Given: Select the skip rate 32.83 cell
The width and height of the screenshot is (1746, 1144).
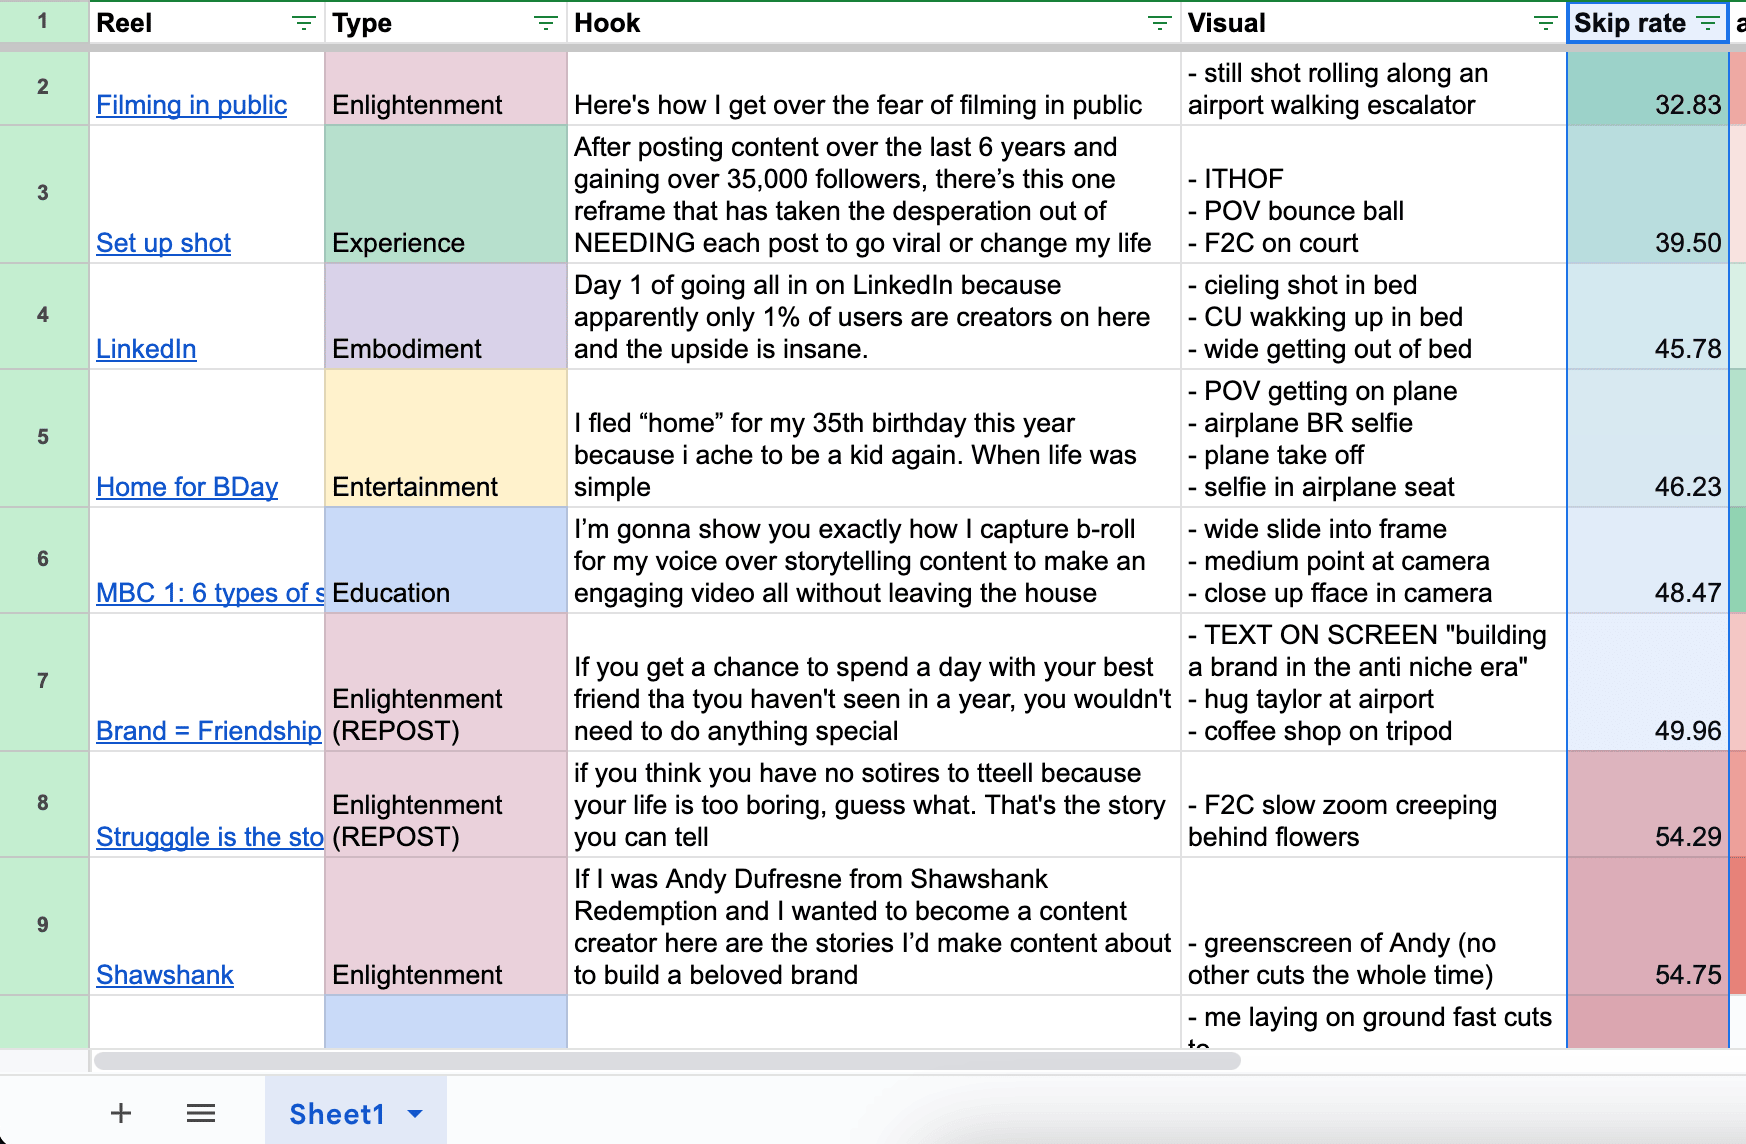Looking at the screenshot, I should (1648, 88).
